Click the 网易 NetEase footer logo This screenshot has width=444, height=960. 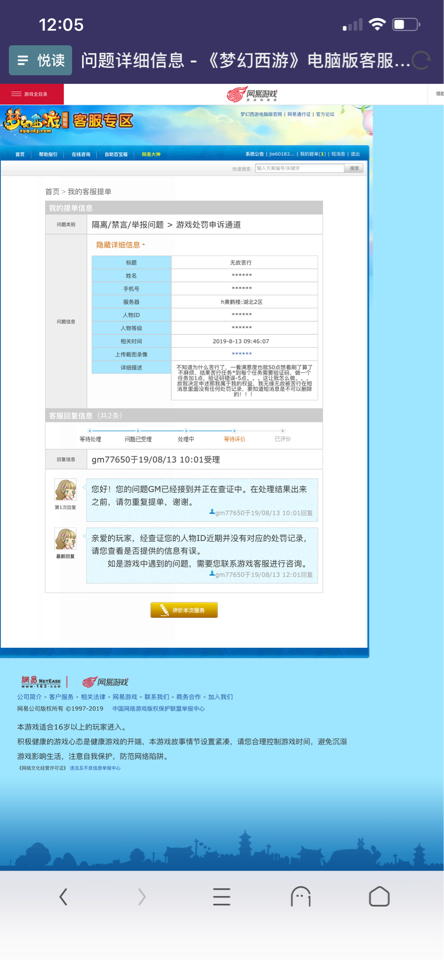coord(40,681)
